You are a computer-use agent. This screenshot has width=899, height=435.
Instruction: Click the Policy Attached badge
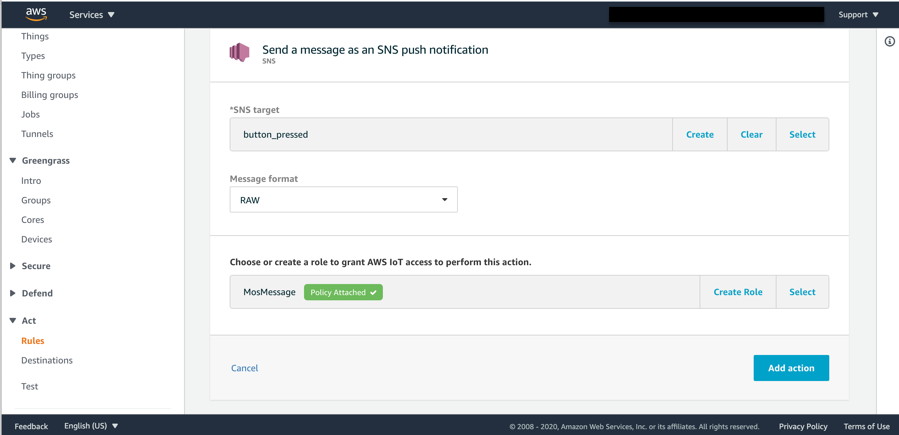[x=343, y=292]
